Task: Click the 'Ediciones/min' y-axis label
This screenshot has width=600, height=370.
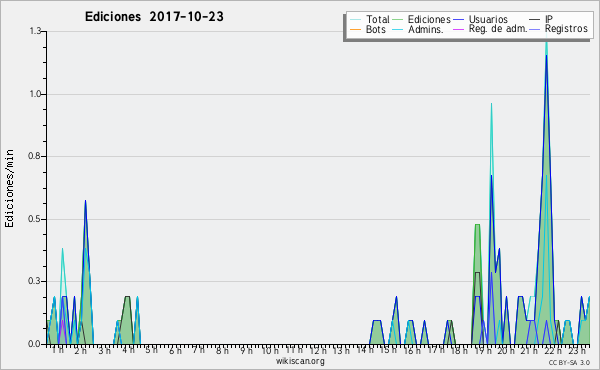Action: coord(9,188)
